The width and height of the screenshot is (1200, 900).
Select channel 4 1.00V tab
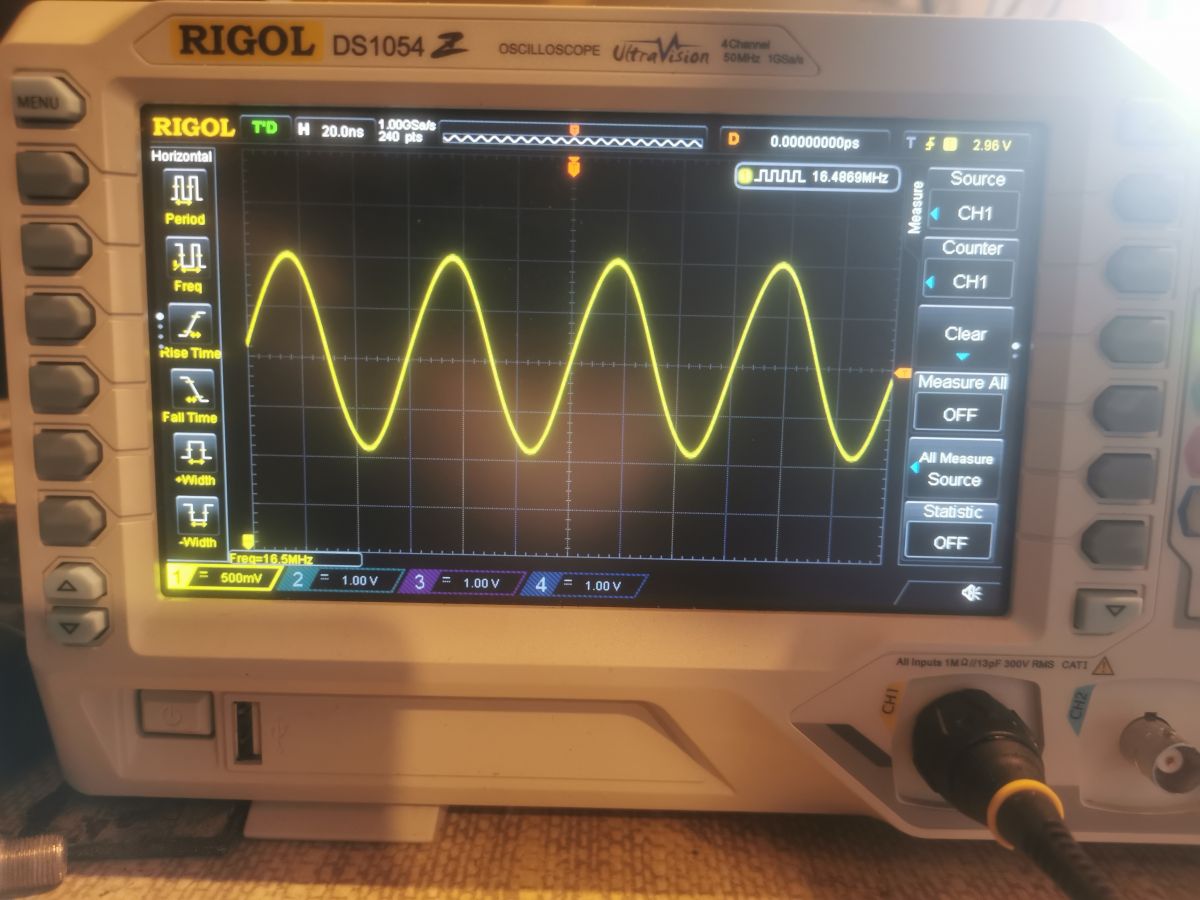coord(585,585)
